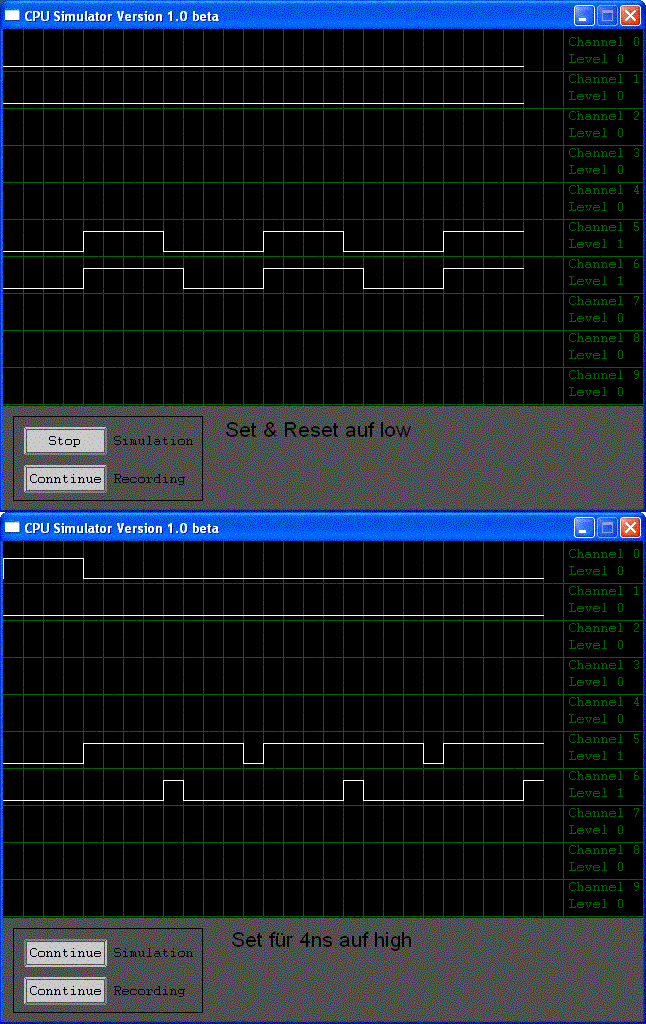Select Channel 6 label in Set für 4ns window
Screen dimensions: 646x1024
(x=604, y=776)
